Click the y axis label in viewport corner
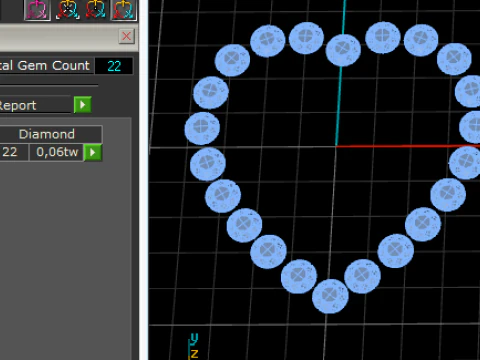 coord(194,338)
